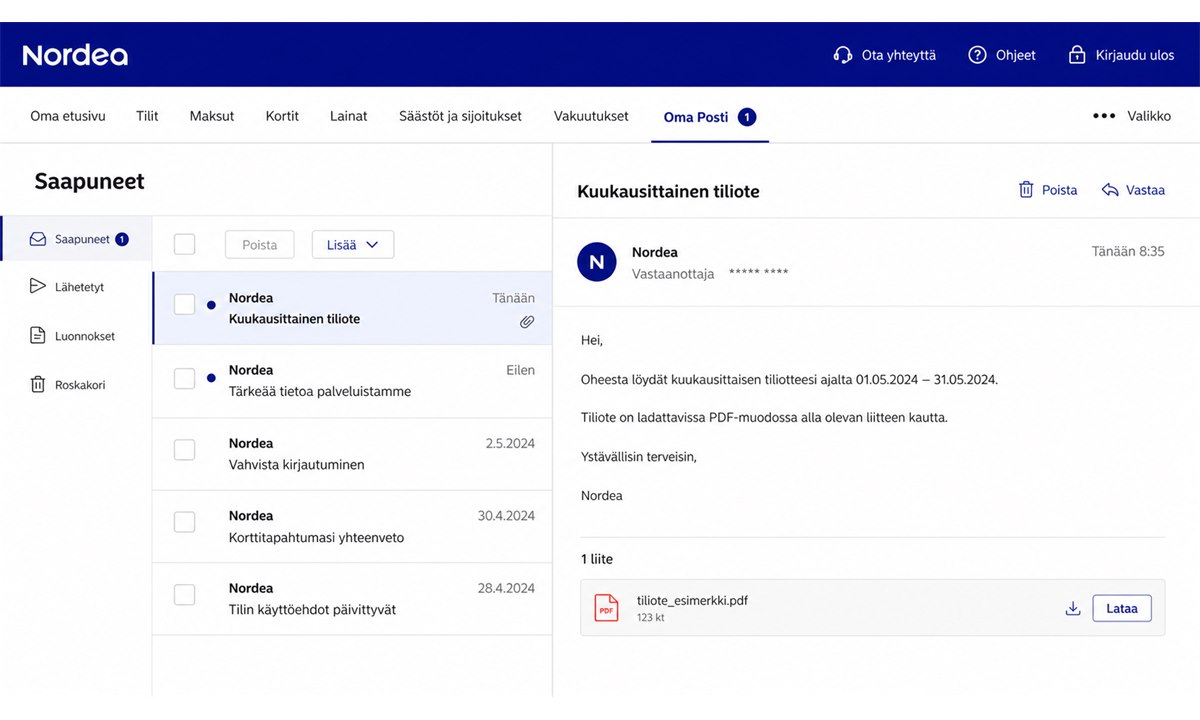Open the Roskakori folder
This screenshot has height=720, width=1200.
click(x=76, y=385)
